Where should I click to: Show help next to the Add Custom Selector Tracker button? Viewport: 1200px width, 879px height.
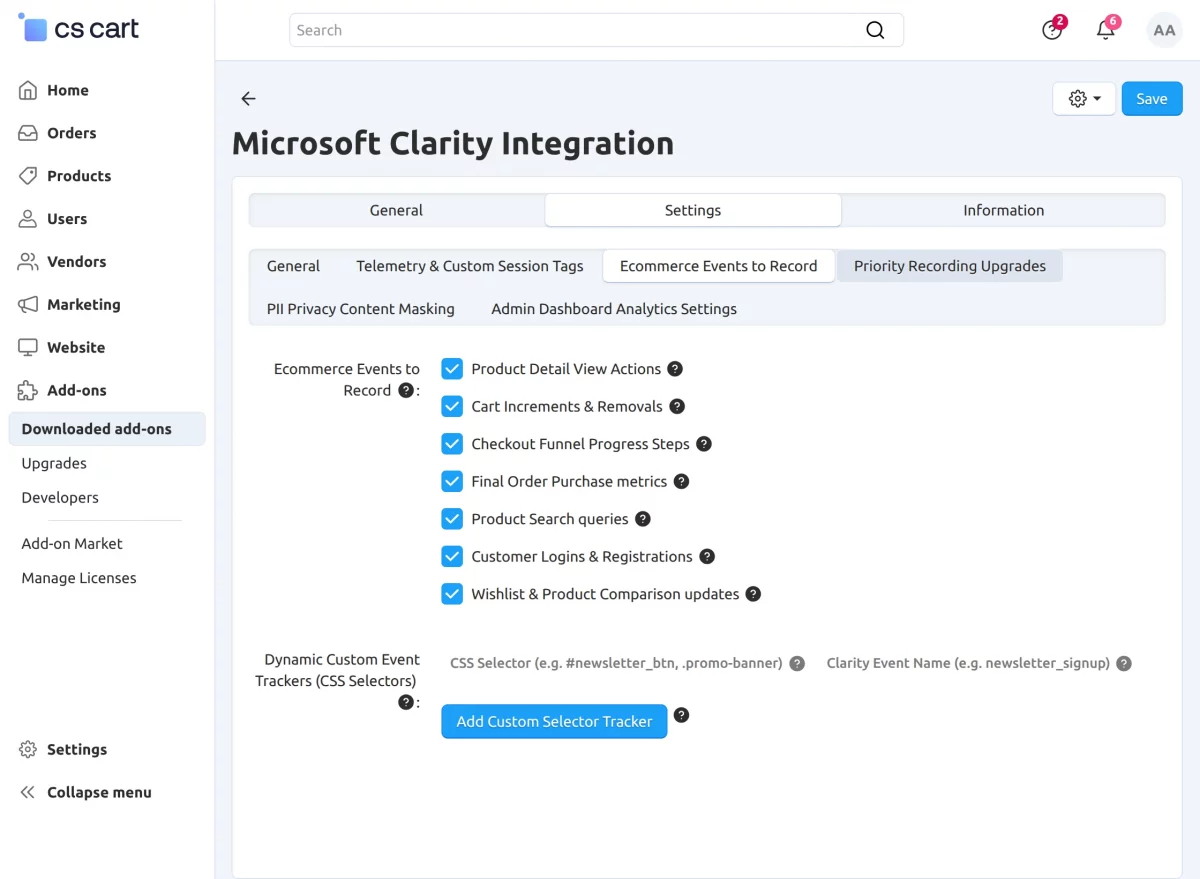click(x=682, y=716)
